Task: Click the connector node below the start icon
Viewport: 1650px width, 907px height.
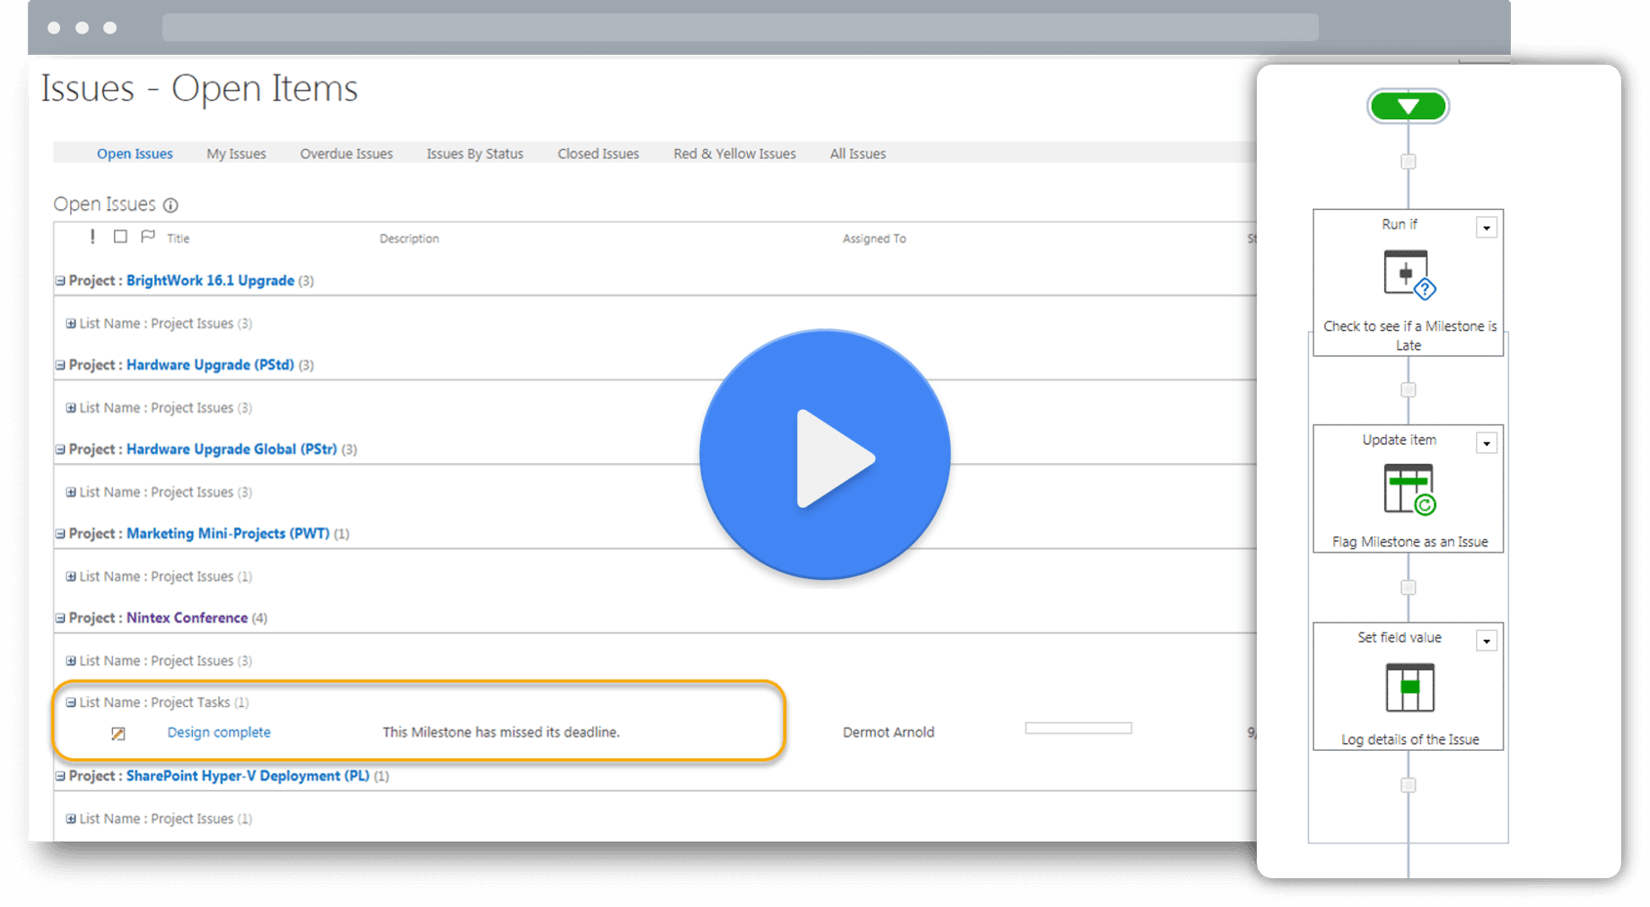Action: point(1408,162)
